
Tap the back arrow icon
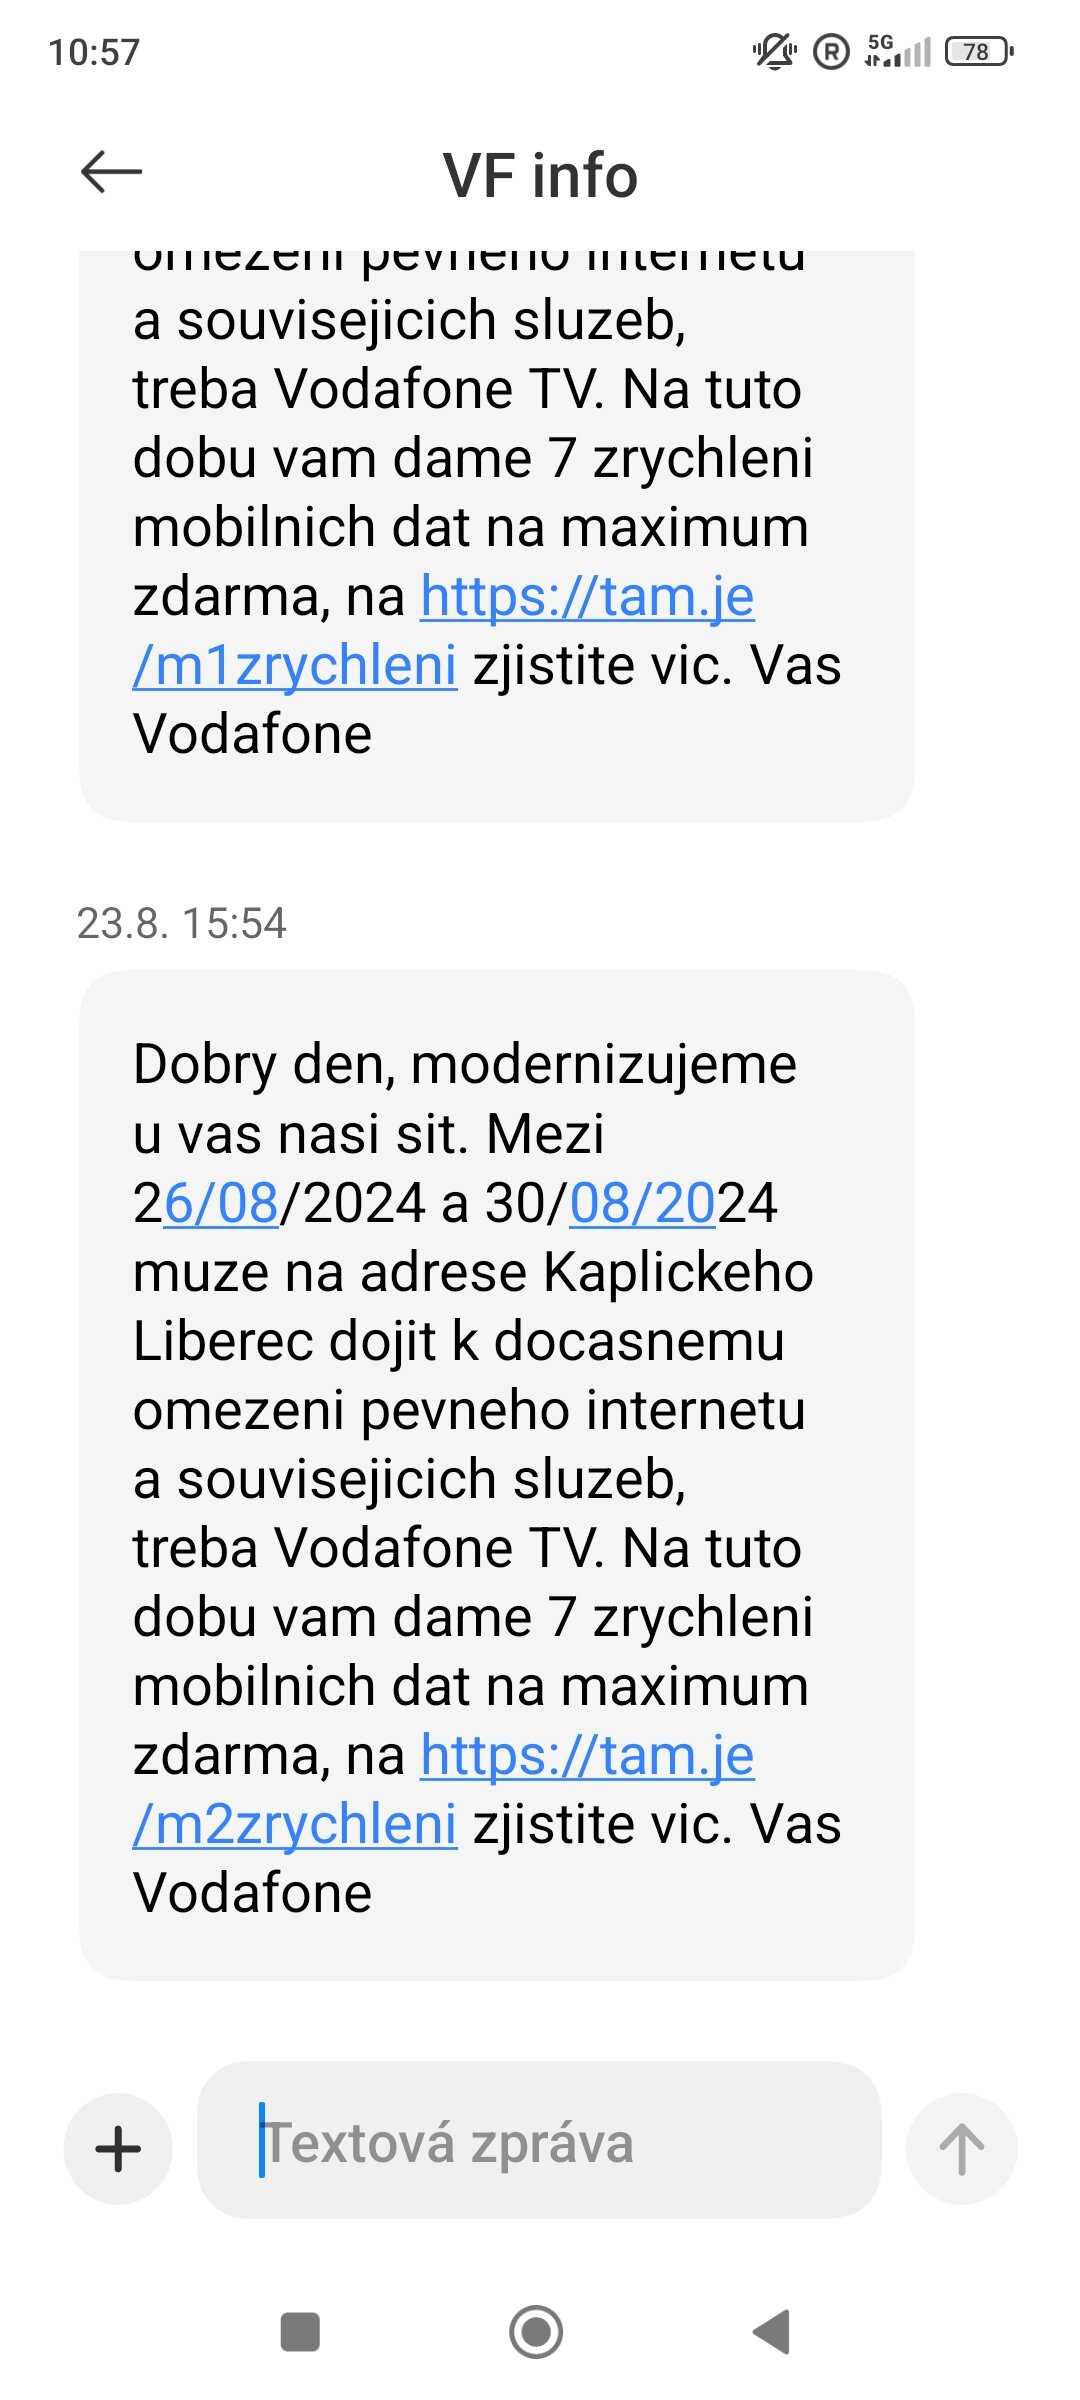pyautogui.click(x=111, y=172)
